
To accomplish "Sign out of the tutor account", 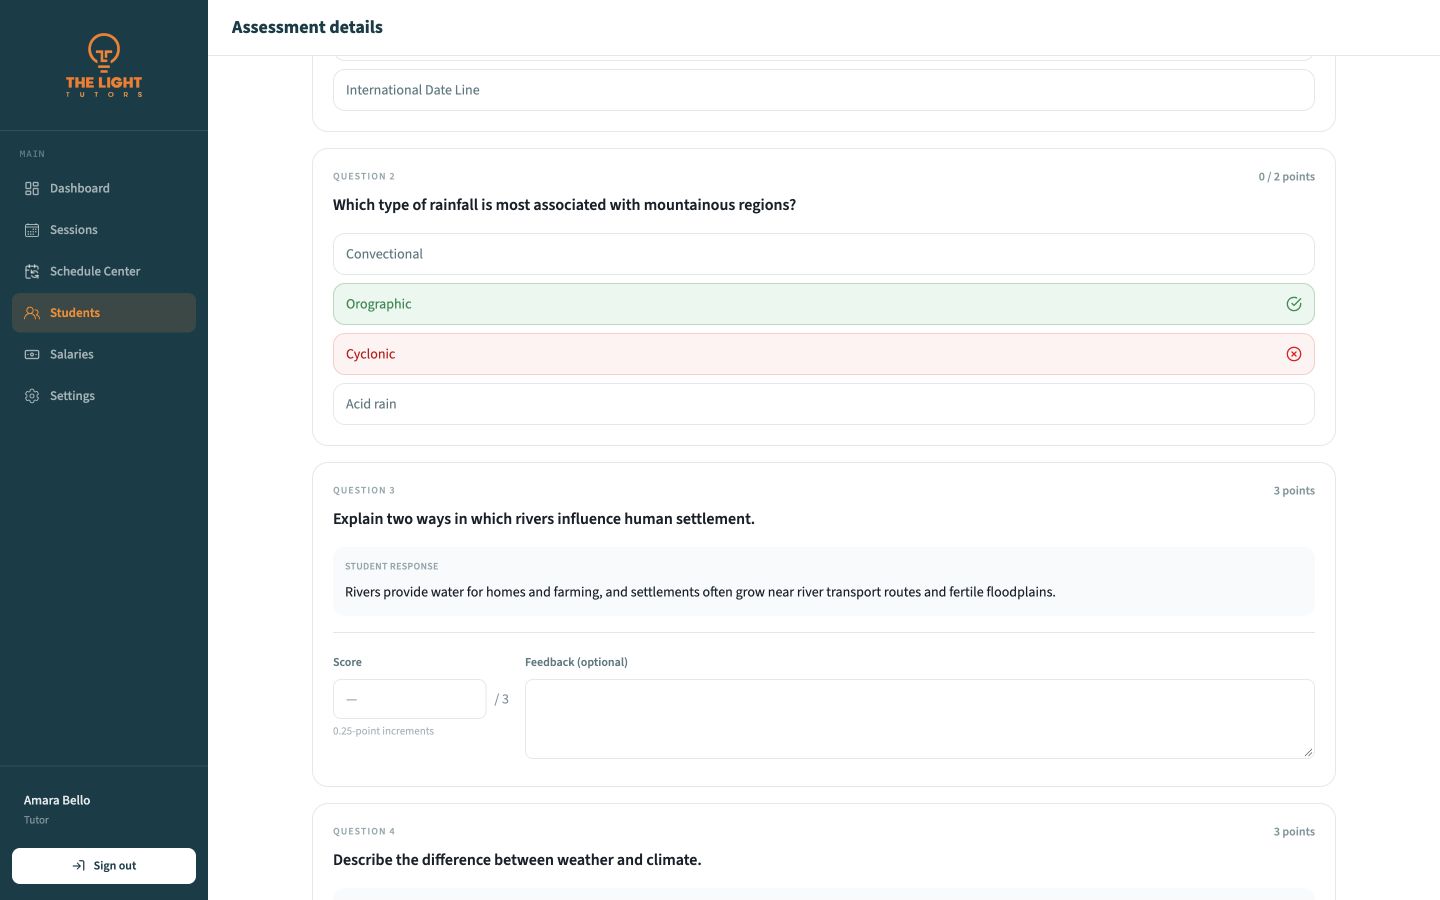I will pos(104,866).
